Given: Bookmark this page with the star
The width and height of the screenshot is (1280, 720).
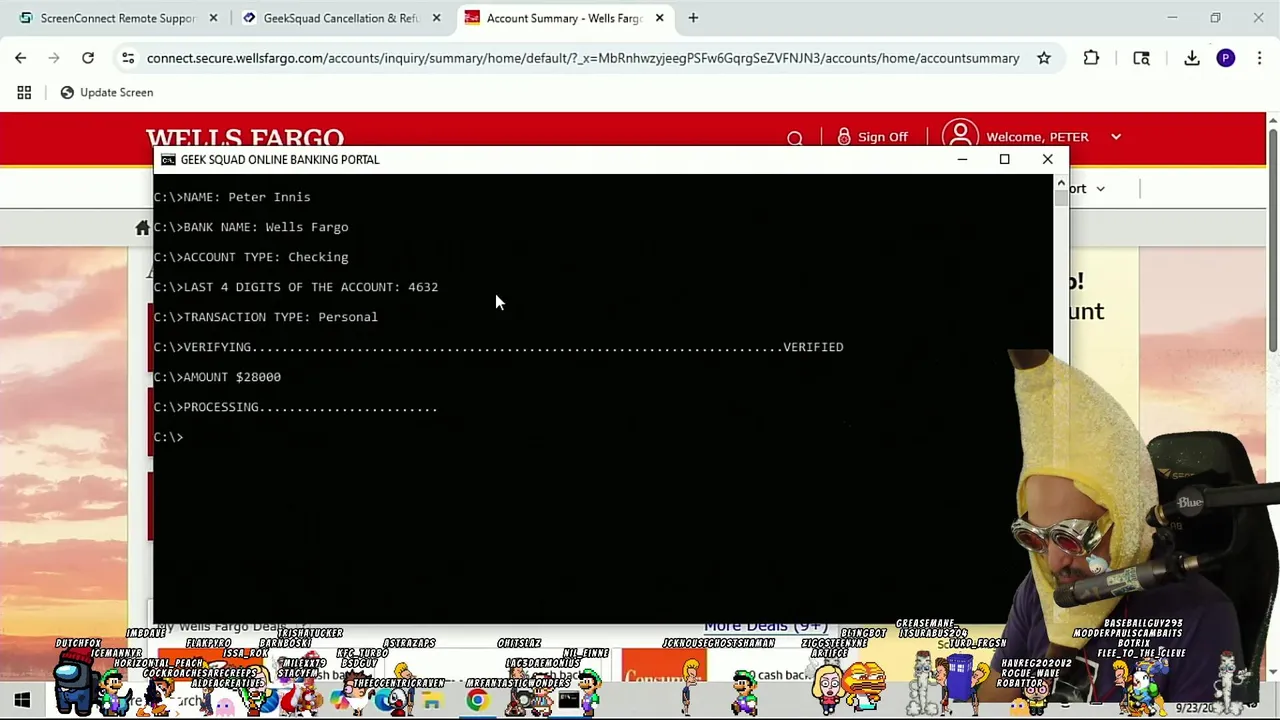Looking at the screenshot, I should pos(1044,58).
